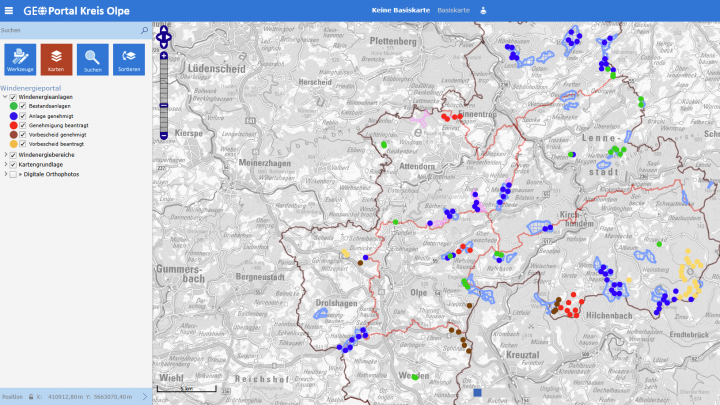Expand position bar with the right chevron
The image size is (720, 405).
tap(145, 396)
